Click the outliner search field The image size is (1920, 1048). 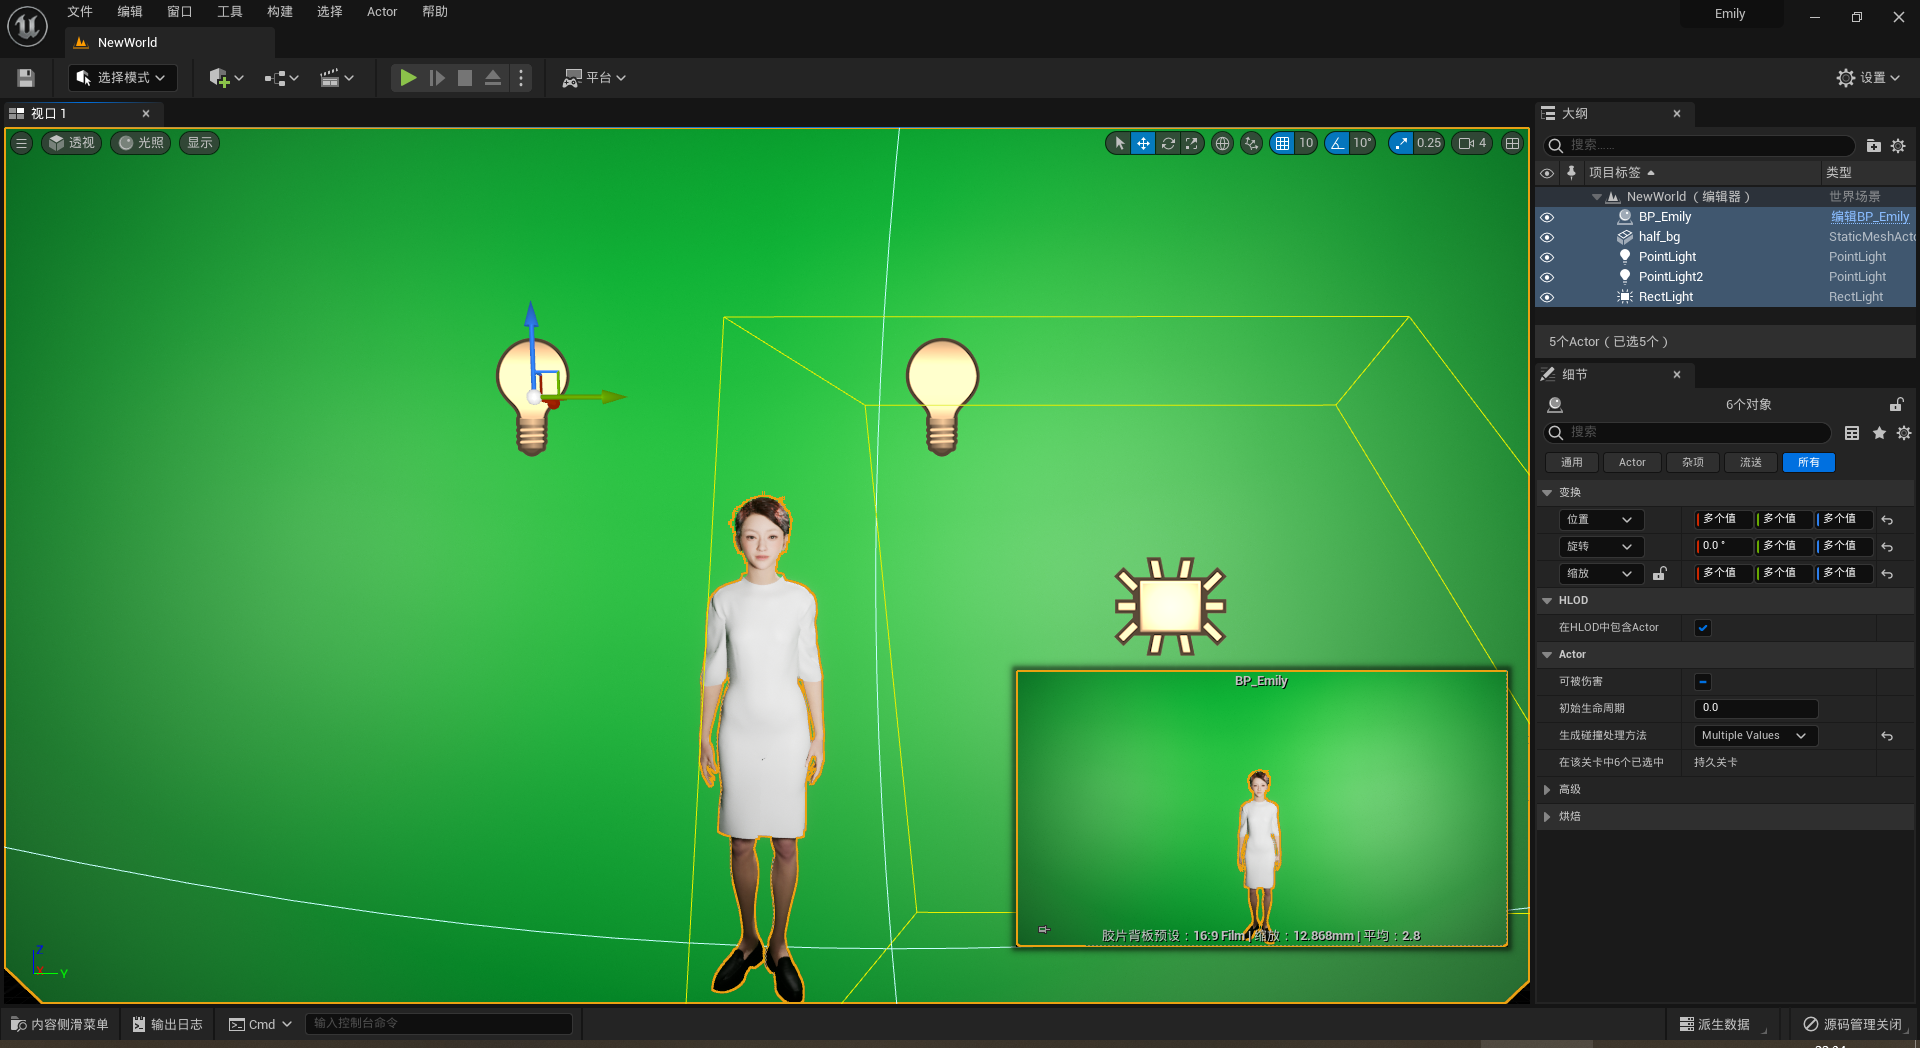[1700, 146]
